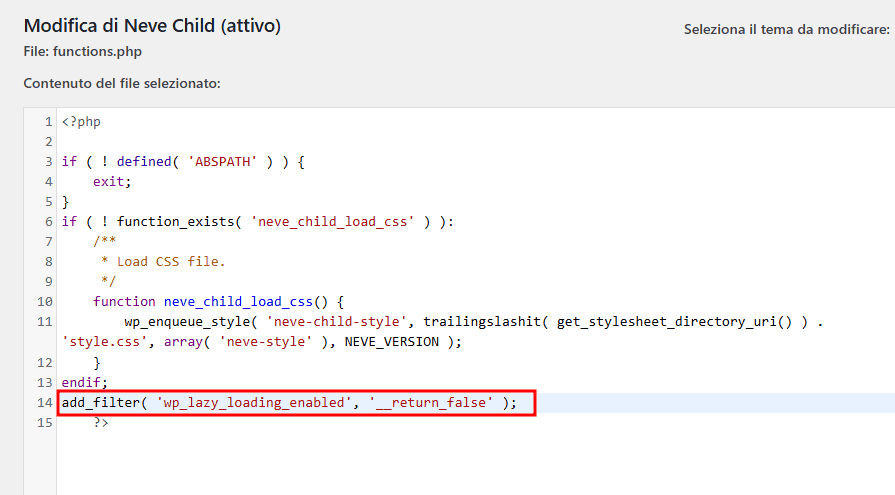Click 'Contenuto del file selezionato:' label
The width and height of the screenshot is (895, 495).
point(122,83)
